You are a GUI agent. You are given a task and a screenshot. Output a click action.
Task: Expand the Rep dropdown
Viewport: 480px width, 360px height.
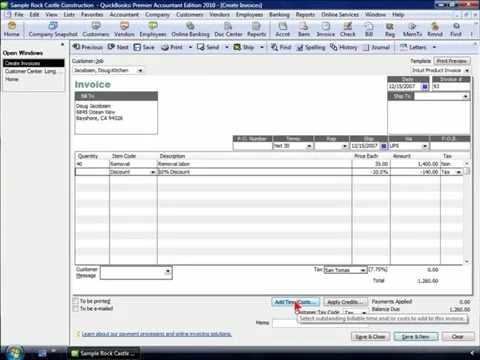click(345, 146)
